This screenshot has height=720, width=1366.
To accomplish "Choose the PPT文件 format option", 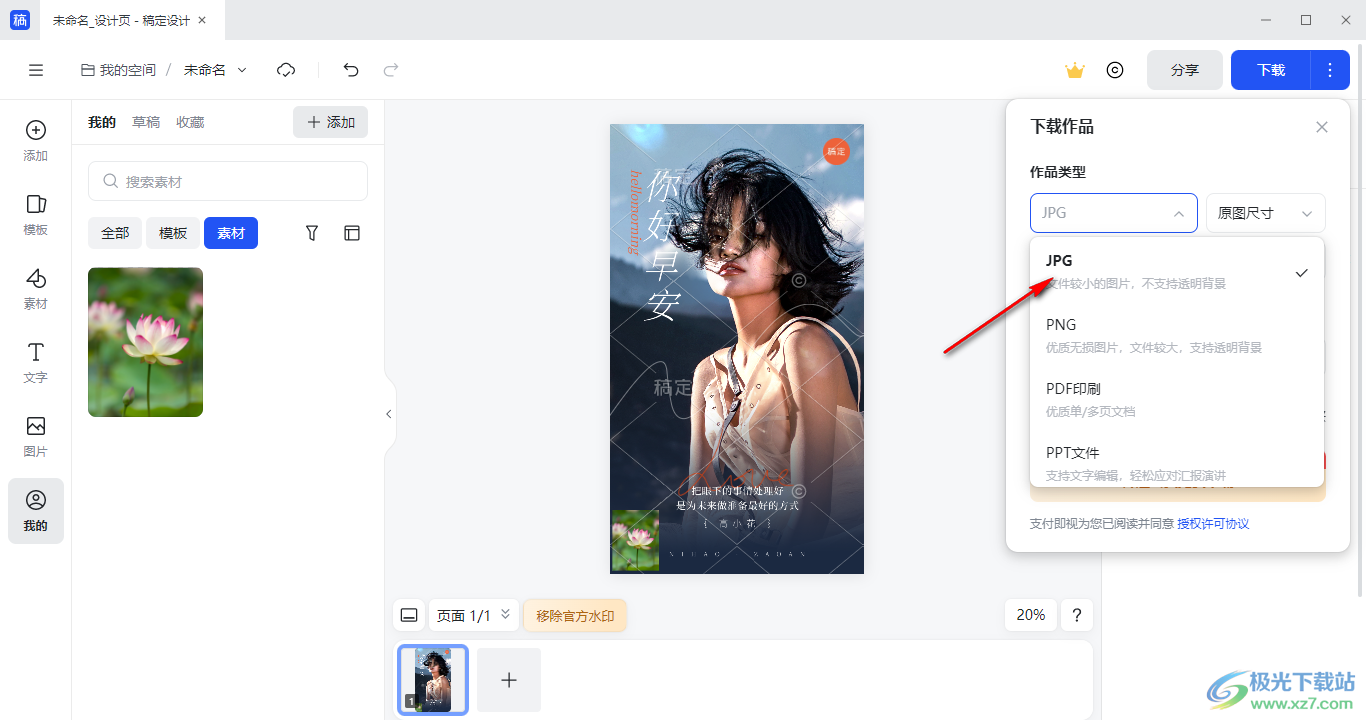I will 1177,462.
